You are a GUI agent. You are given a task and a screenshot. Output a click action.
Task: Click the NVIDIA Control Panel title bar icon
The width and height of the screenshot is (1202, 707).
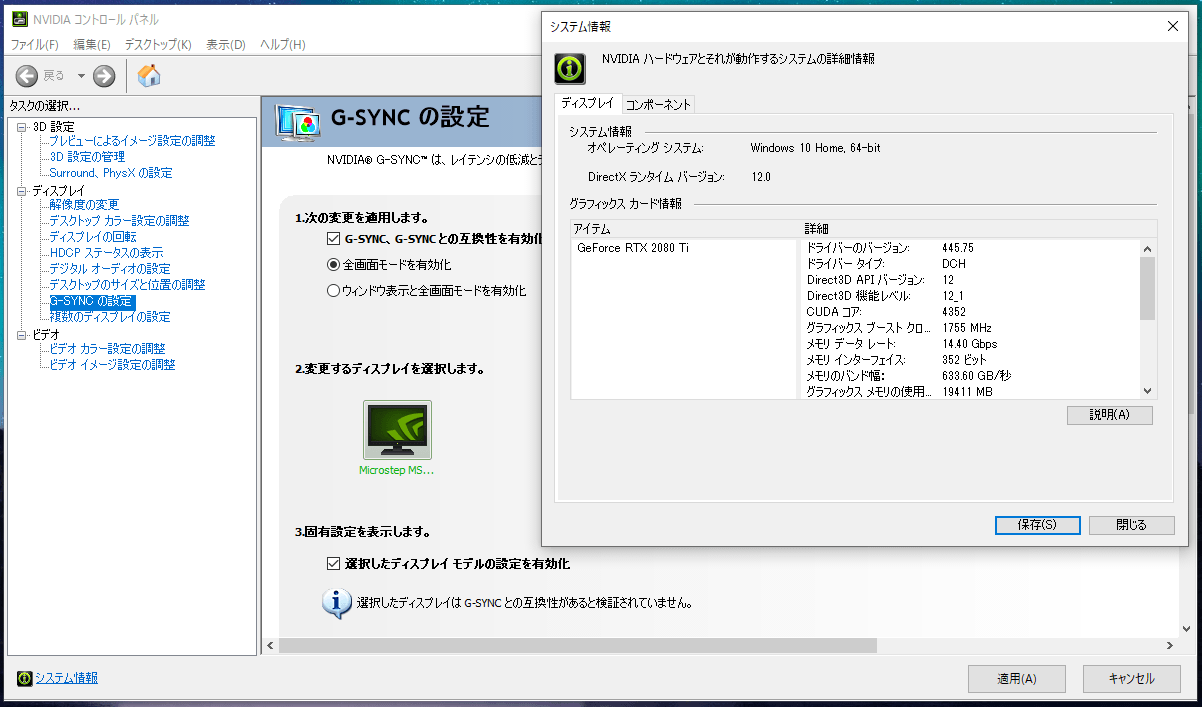pyautogui.click(x=18, y=20)
